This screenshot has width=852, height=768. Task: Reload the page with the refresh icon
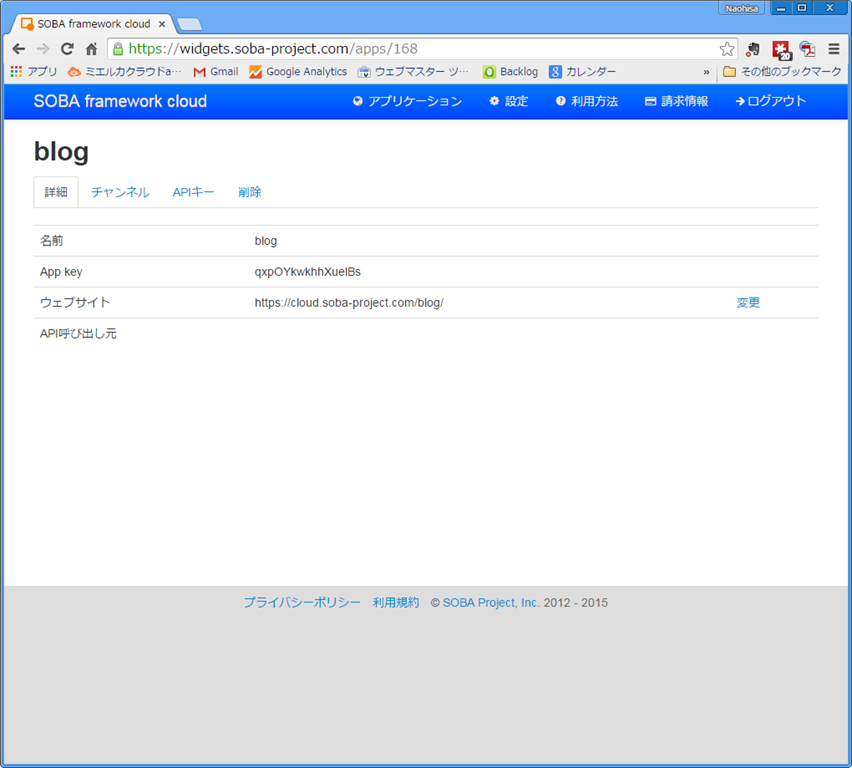(x=67, y=49)
